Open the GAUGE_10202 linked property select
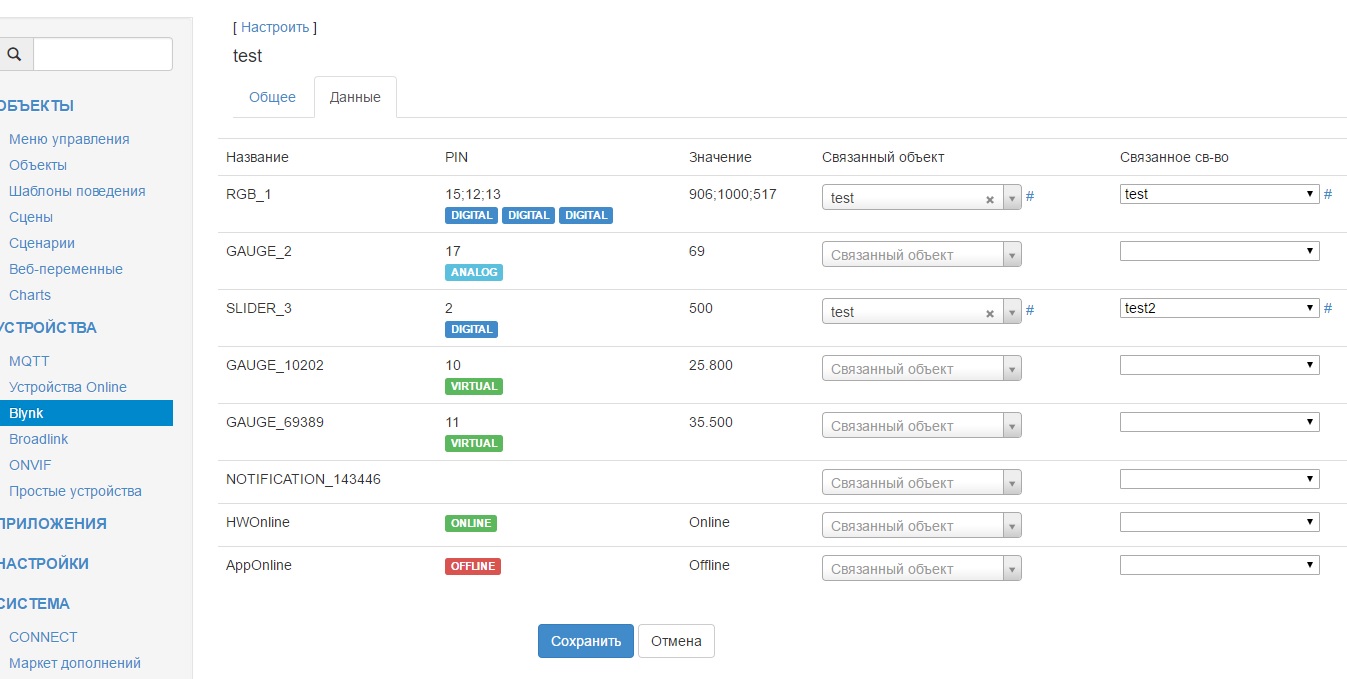1347x679 pixels. (1220, 365)
